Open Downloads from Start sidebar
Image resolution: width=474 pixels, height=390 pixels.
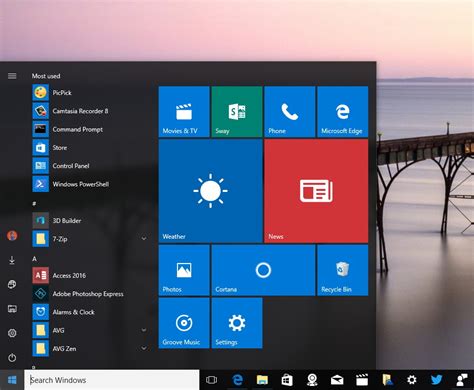pos(12,260)
